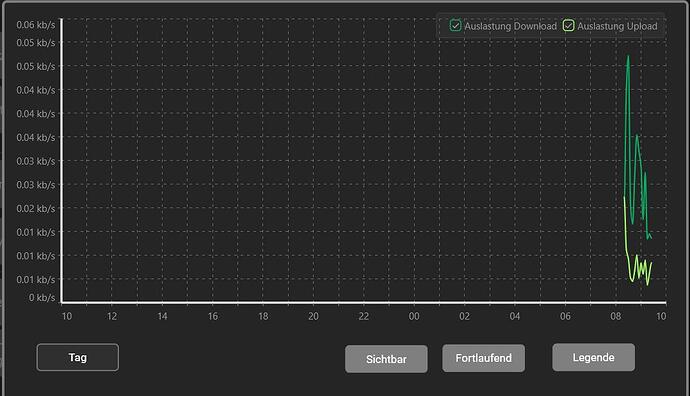Uncheck the Auslastung Upload checkbox

click(x=569, y=26)
